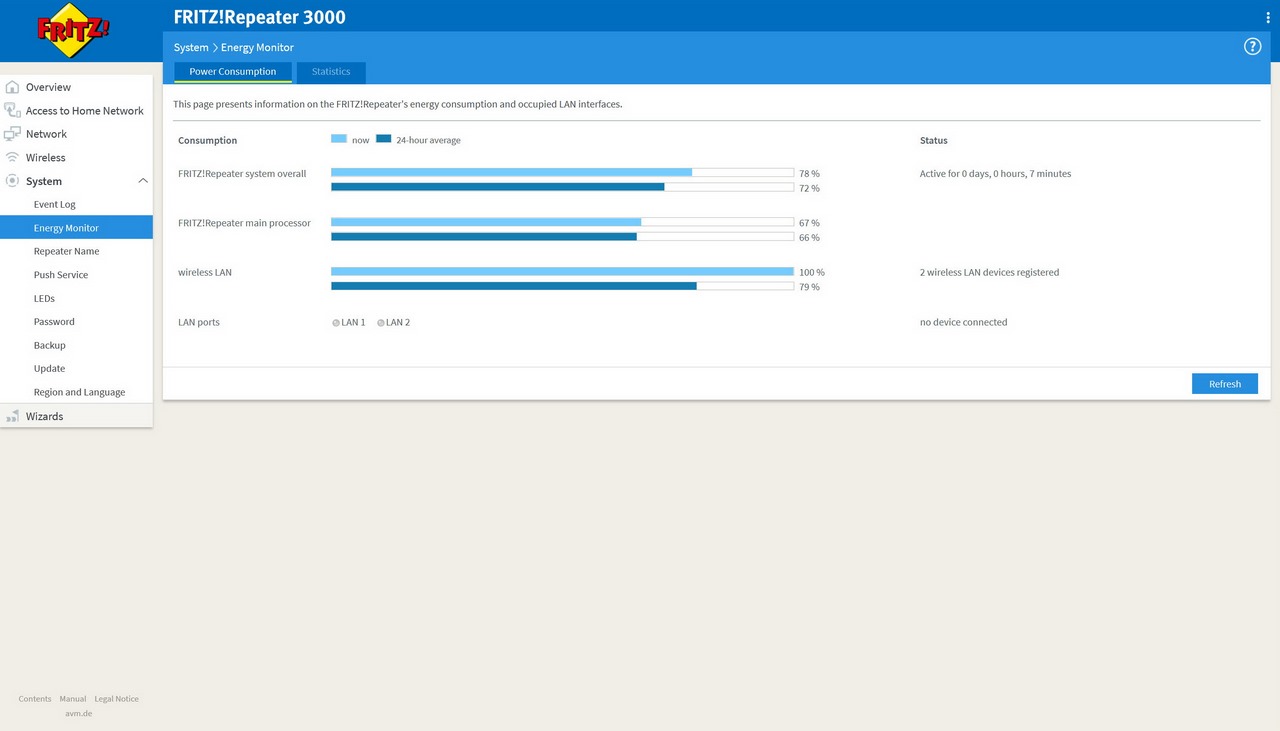Click wireless LAN 'now' 100 % bar

[562, 271]
